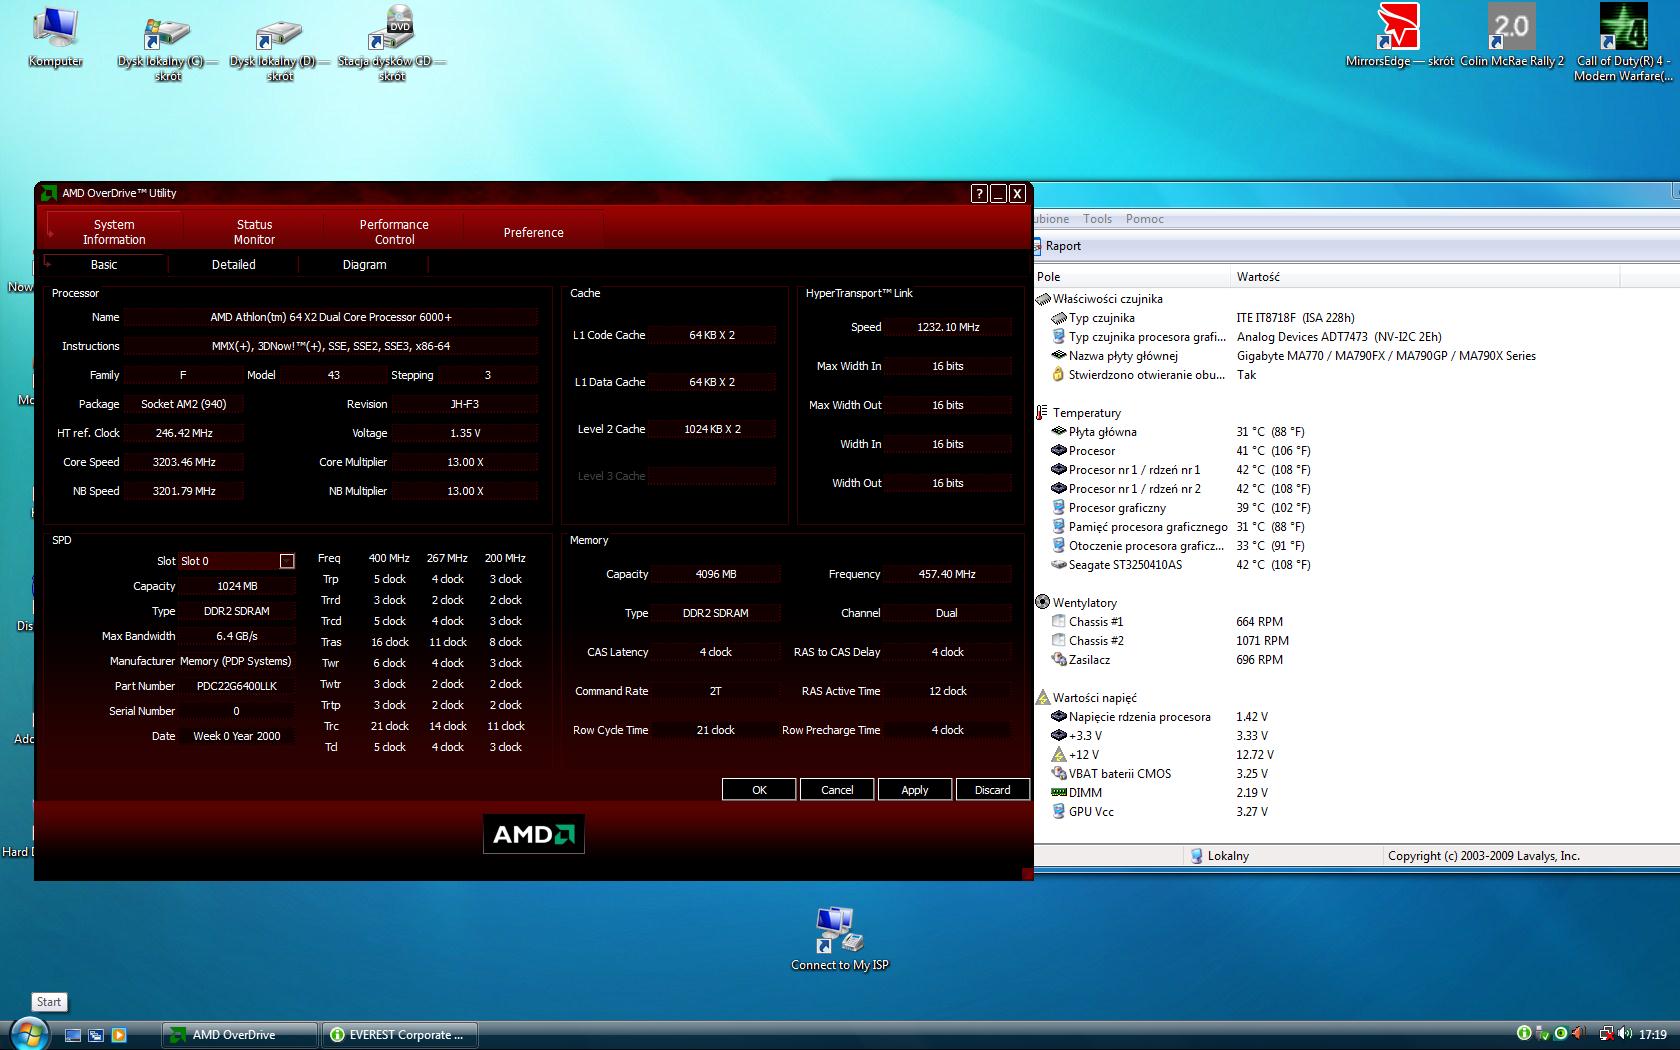This screenshot has height=1050, width=1680.
Task: Click the Discard button in OverDrive
Action: pyautogui.click(x=993, y=790)
